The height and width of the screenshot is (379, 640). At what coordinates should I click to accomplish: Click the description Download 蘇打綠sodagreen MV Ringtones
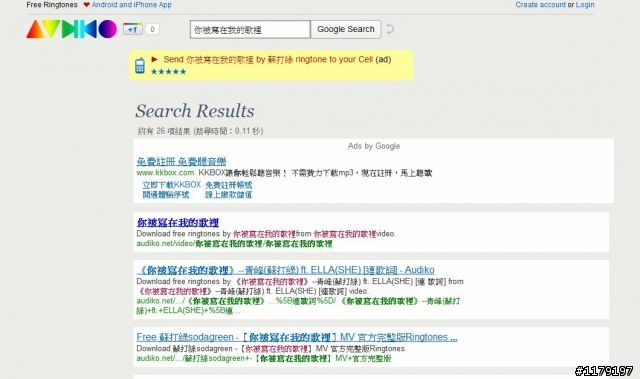[271, 349]
